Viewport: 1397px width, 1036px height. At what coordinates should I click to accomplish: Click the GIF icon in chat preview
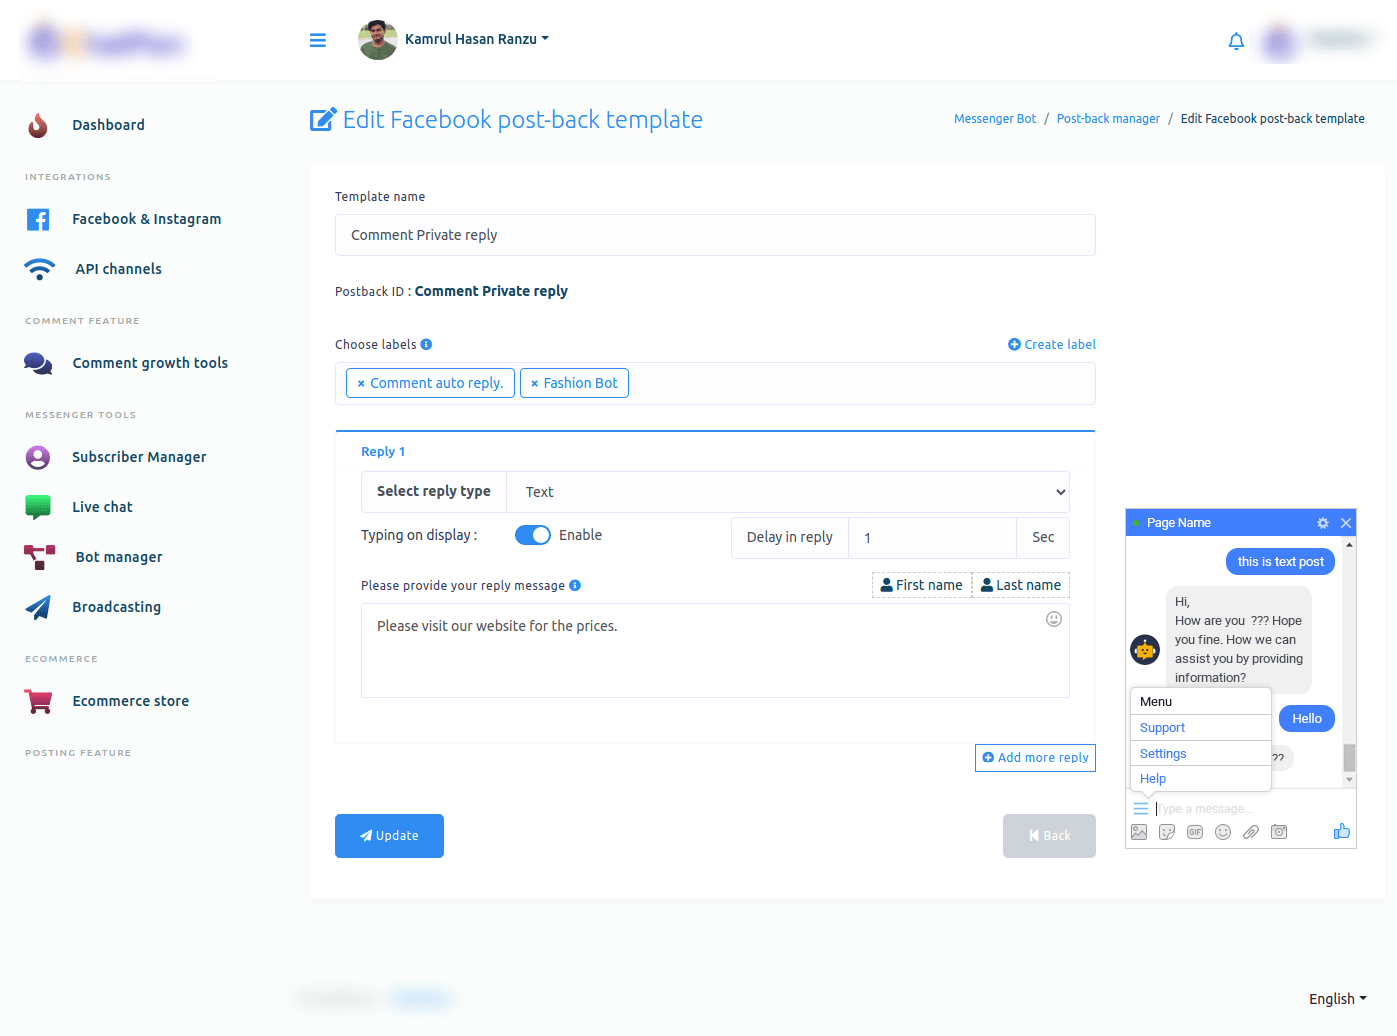coord(1195,832)
